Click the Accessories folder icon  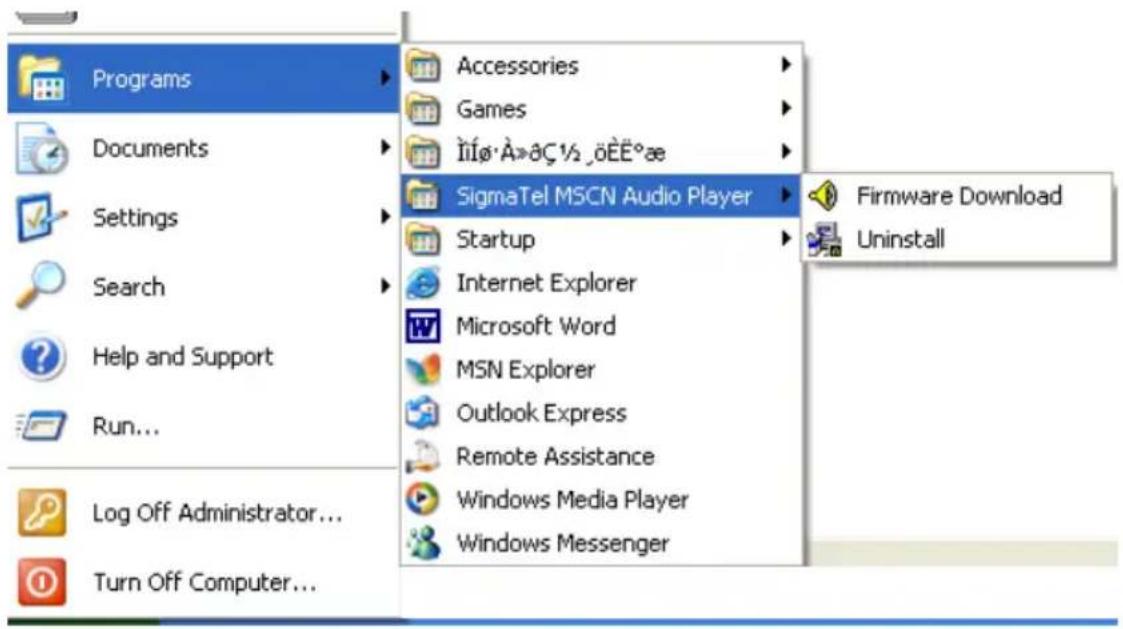[x=423, y=66]
